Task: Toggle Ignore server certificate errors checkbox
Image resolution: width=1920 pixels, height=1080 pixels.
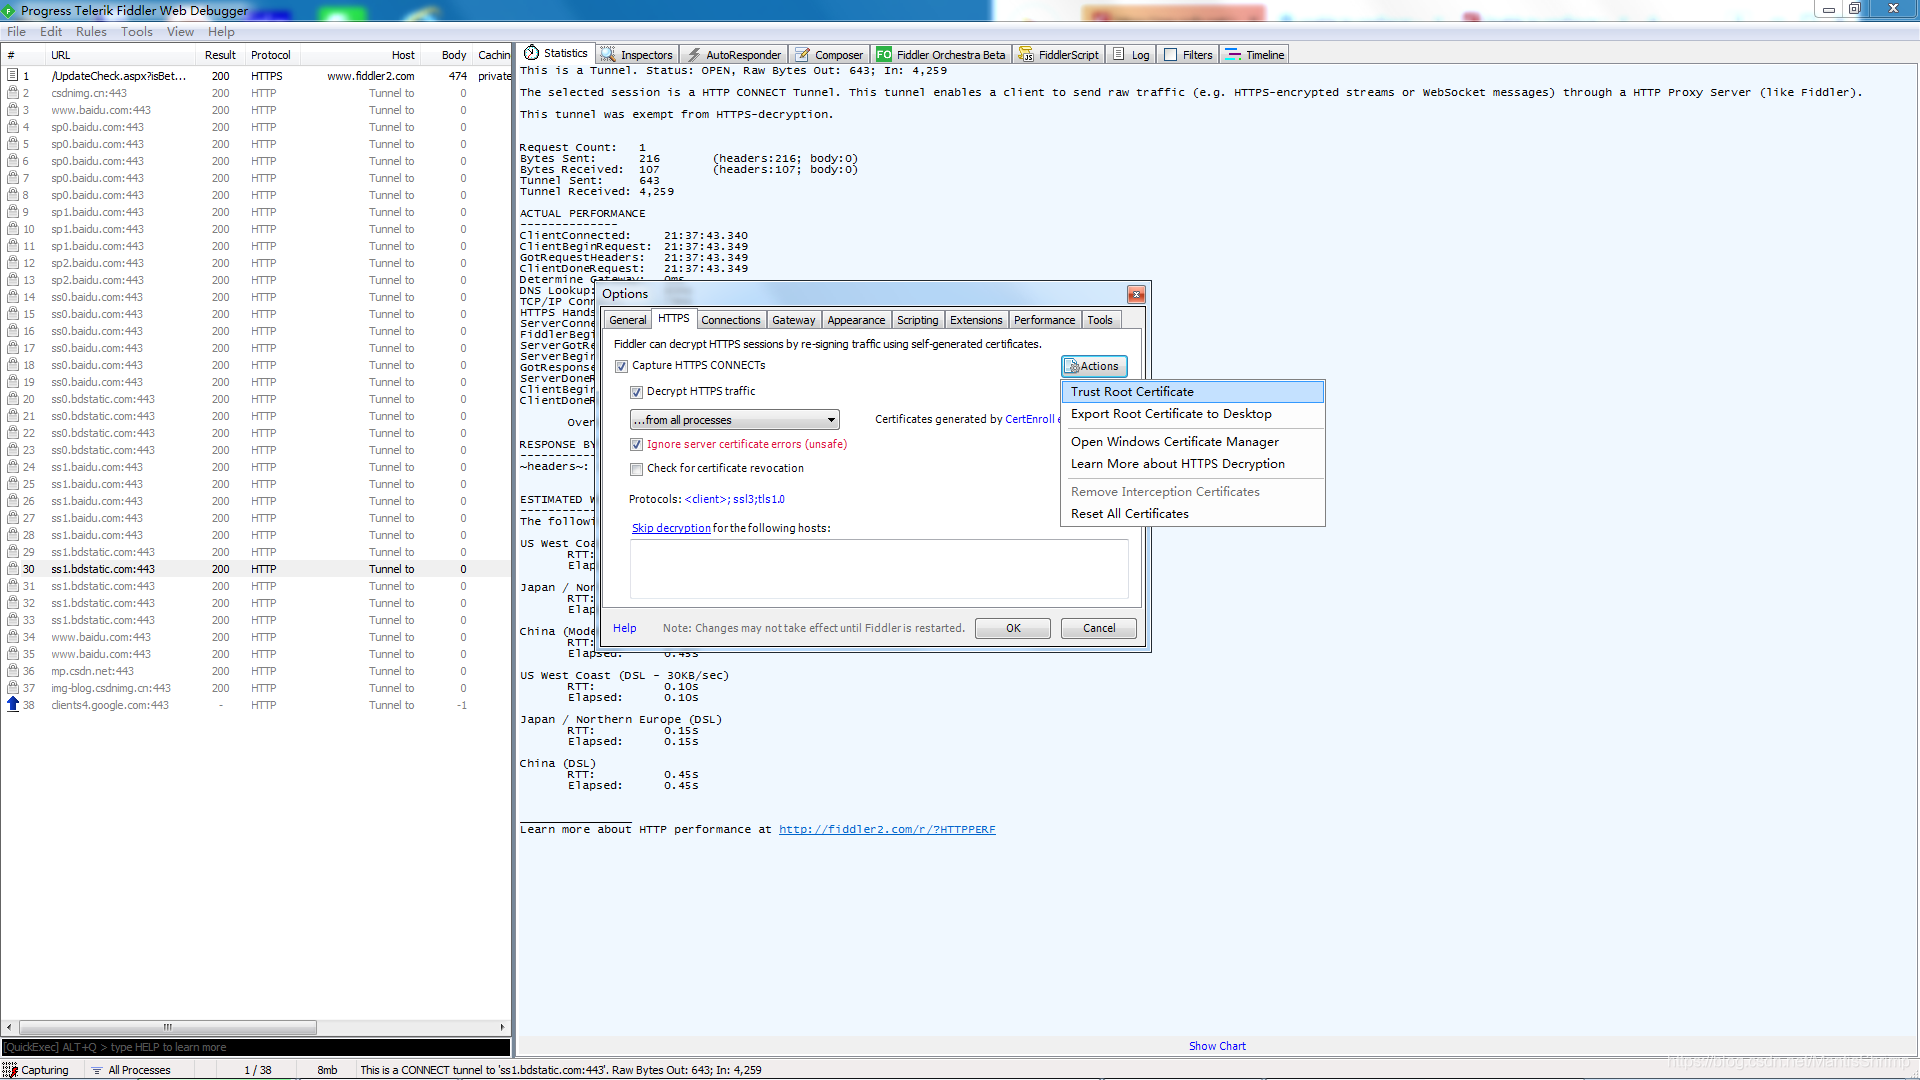Action: click(637, 445)
